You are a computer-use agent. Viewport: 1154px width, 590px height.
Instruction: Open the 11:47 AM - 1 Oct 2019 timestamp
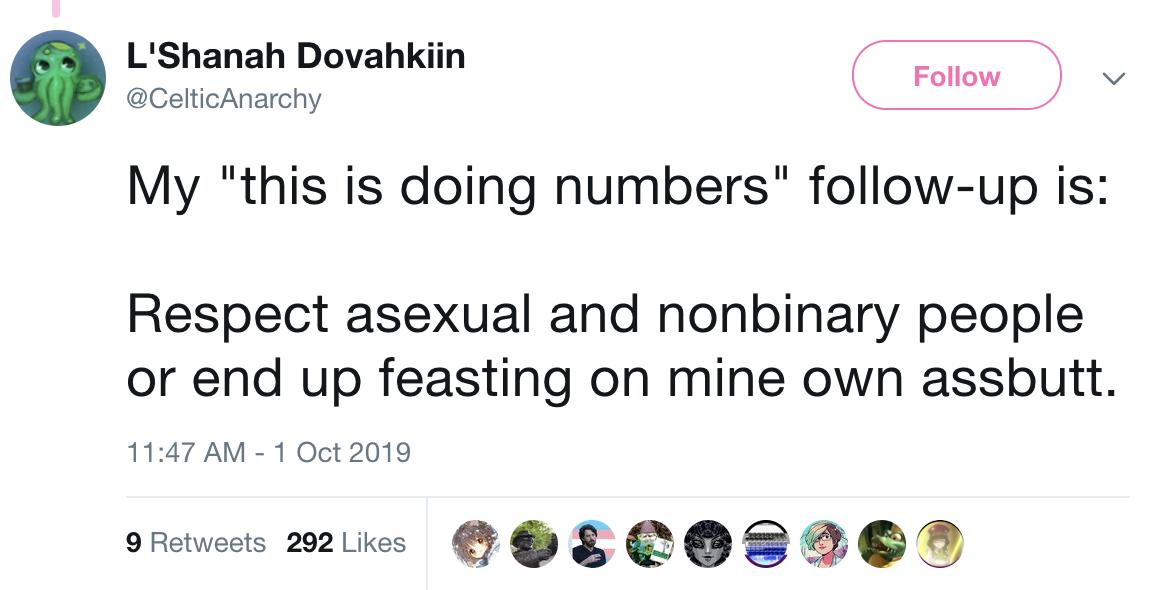pyautogui.click(x=269, y=452)
